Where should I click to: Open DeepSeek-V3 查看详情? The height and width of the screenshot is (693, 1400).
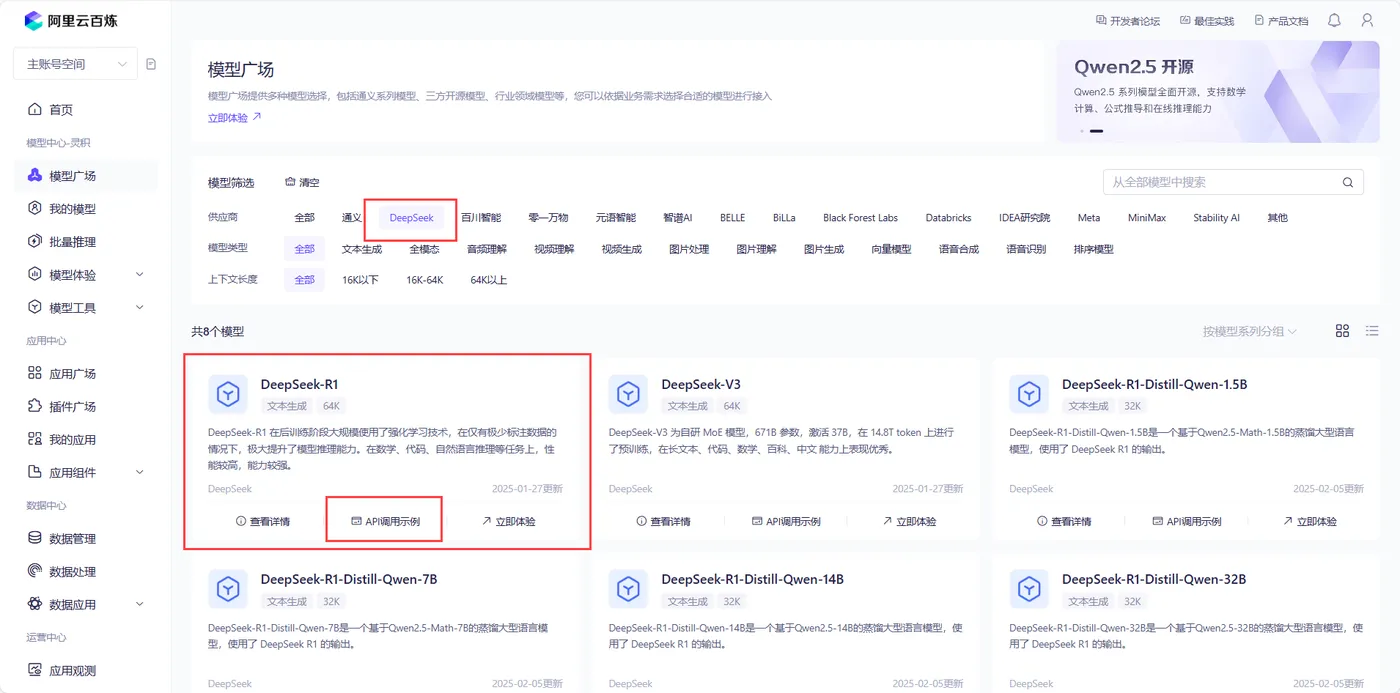pyautogui.click(x=663, y=521)
